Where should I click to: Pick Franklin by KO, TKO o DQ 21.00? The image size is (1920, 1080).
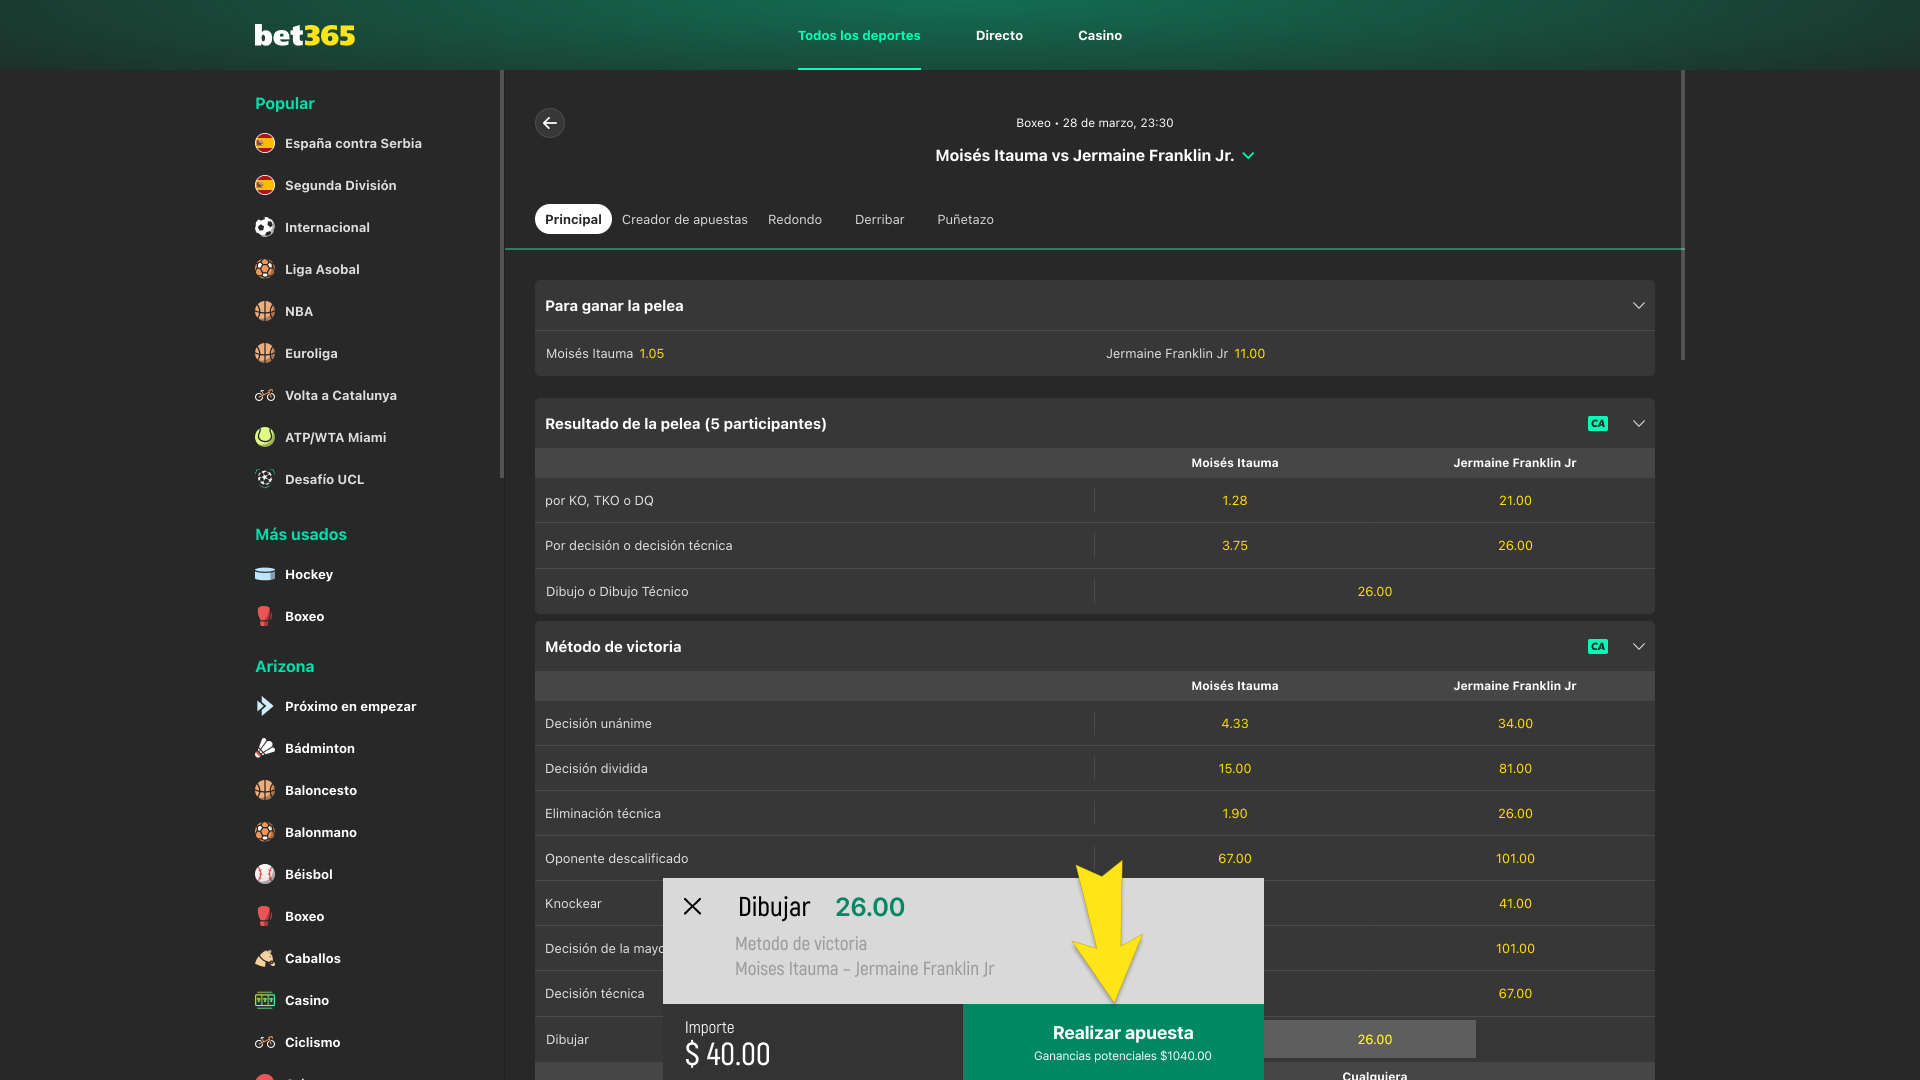pos(1515,501)
